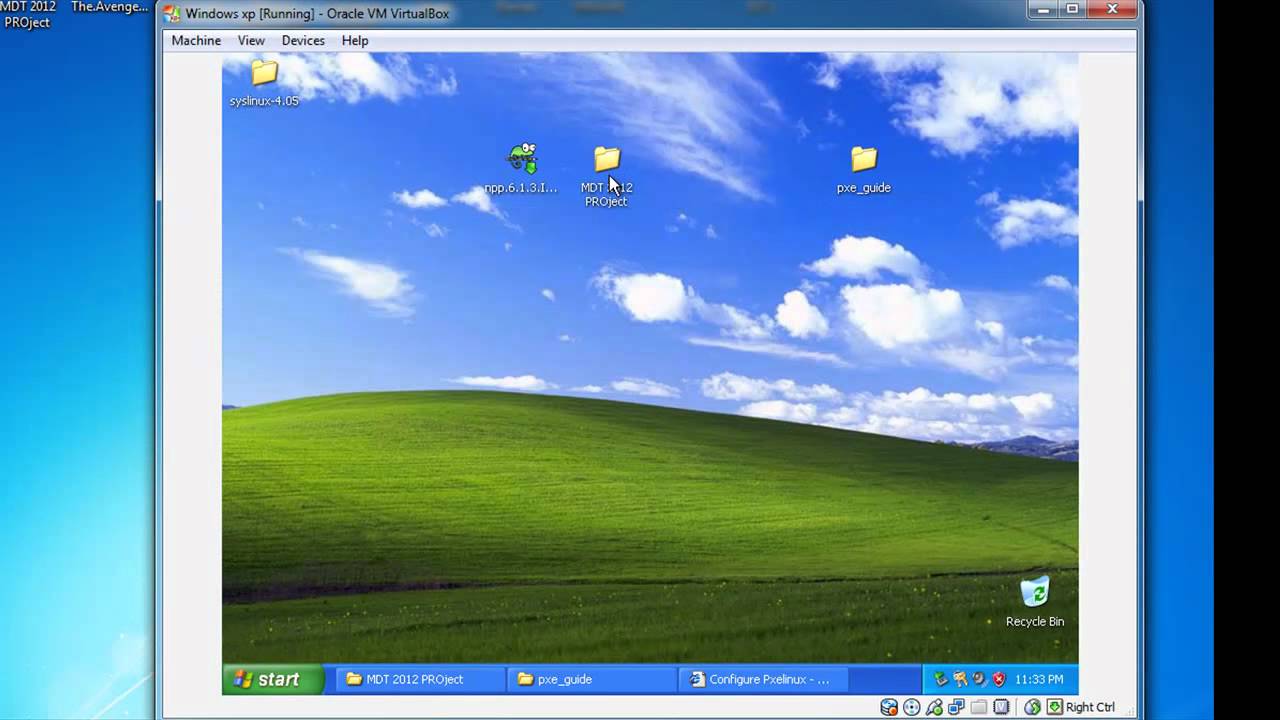The height and width of the screenshot is (720, 1280).
Task: Click the Windows activation keys tray icon
Action: coord(961,679)
